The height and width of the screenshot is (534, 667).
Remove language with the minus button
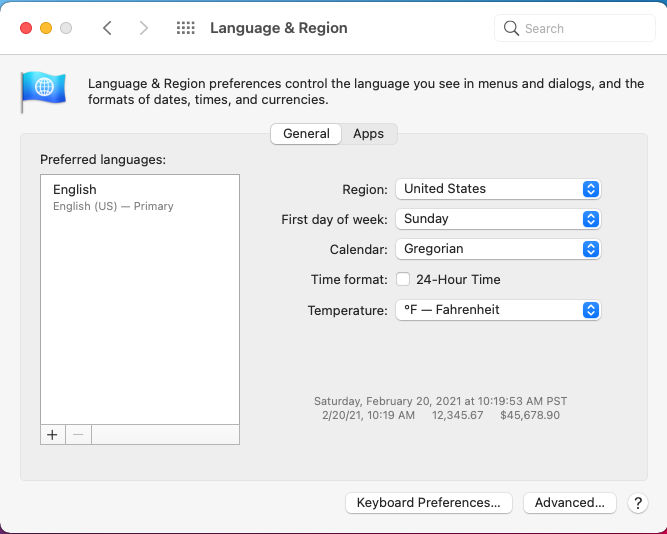(78, 434)
